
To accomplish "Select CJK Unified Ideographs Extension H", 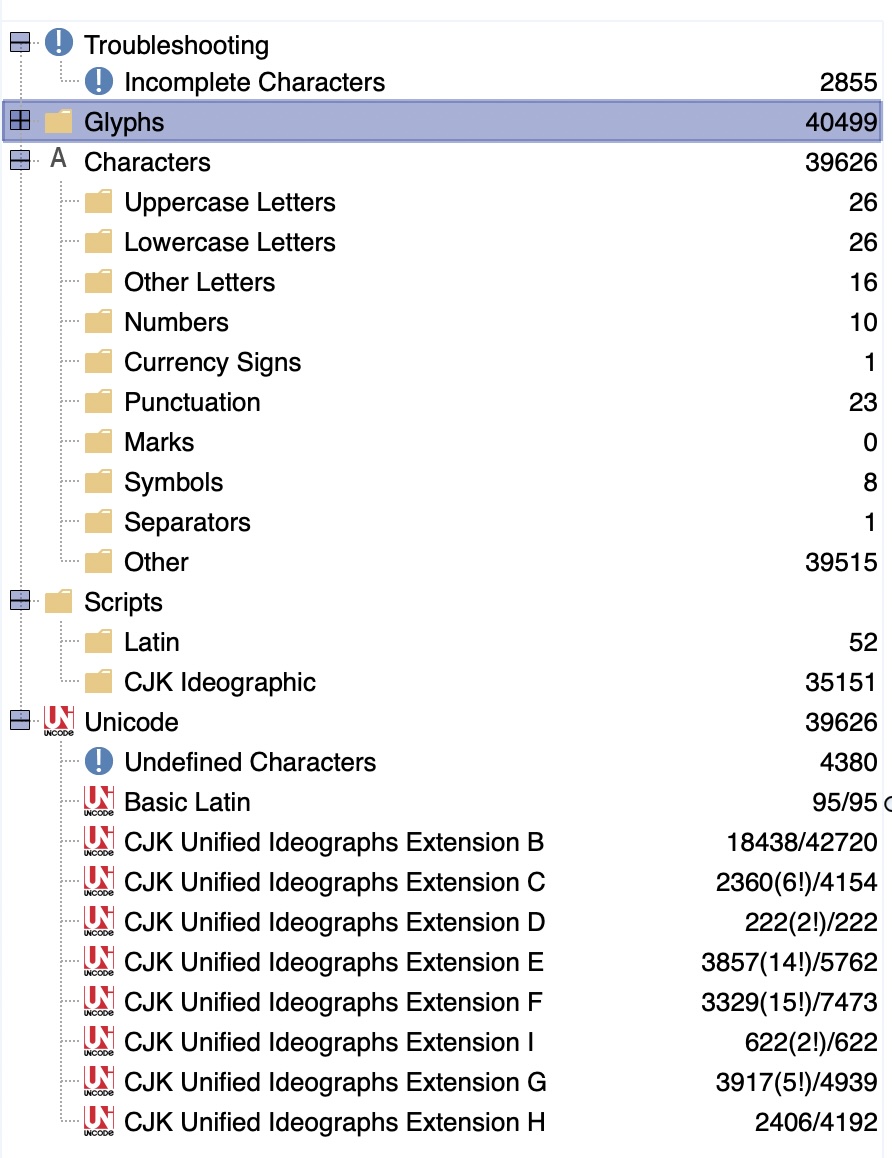I will (x=334, y=1122).
